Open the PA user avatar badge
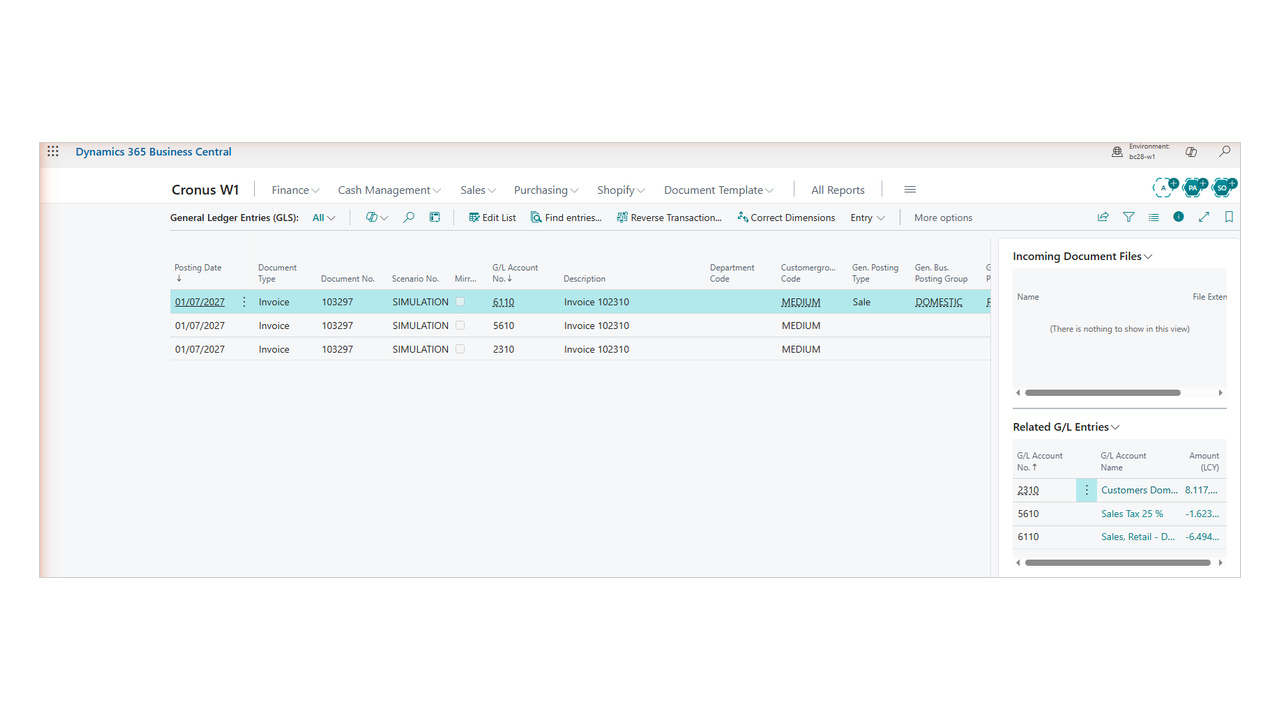Screen dimensions: 1280x720 (x=1193, y=187)
